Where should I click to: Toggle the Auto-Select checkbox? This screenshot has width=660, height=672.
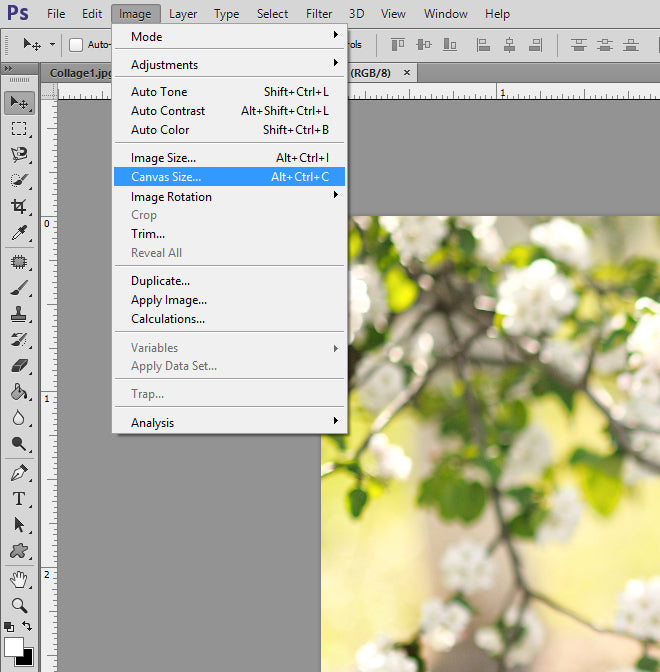coord(76,44)
